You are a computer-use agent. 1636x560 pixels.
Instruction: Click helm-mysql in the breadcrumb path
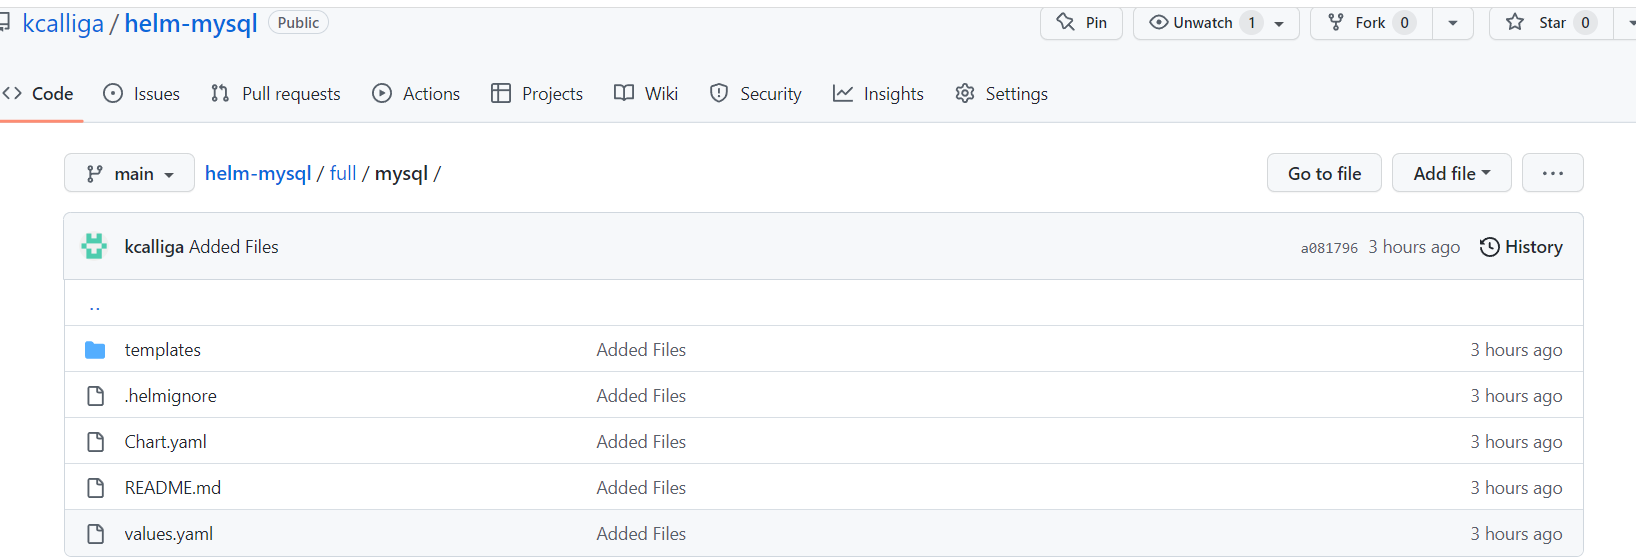tap(258, 173)
